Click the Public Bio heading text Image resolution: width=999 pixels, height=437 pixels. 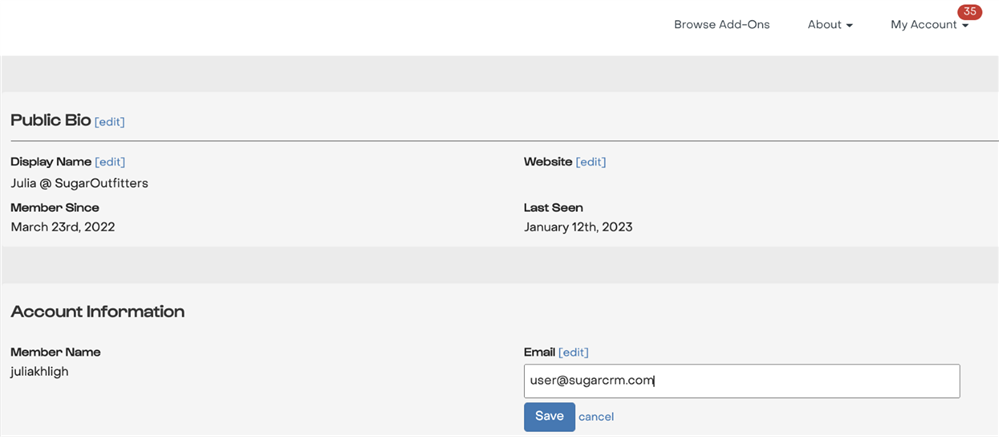(50, 121)
